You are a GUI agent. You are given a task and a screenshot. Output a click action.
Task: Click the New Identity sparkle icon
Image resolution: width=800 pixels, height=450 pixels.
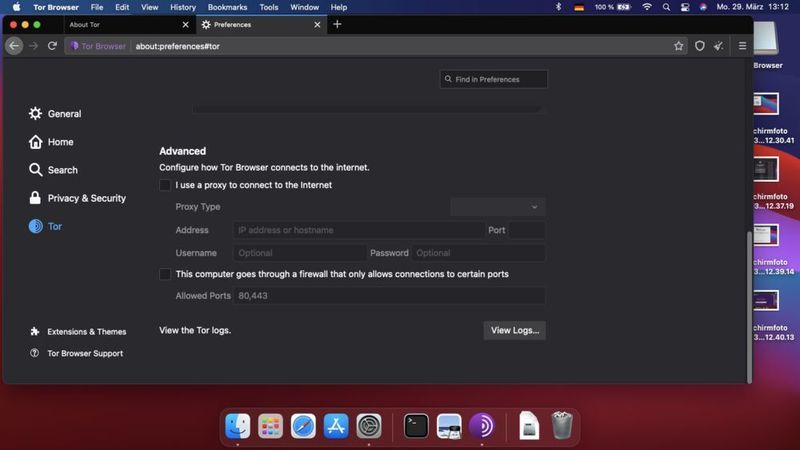718,46
